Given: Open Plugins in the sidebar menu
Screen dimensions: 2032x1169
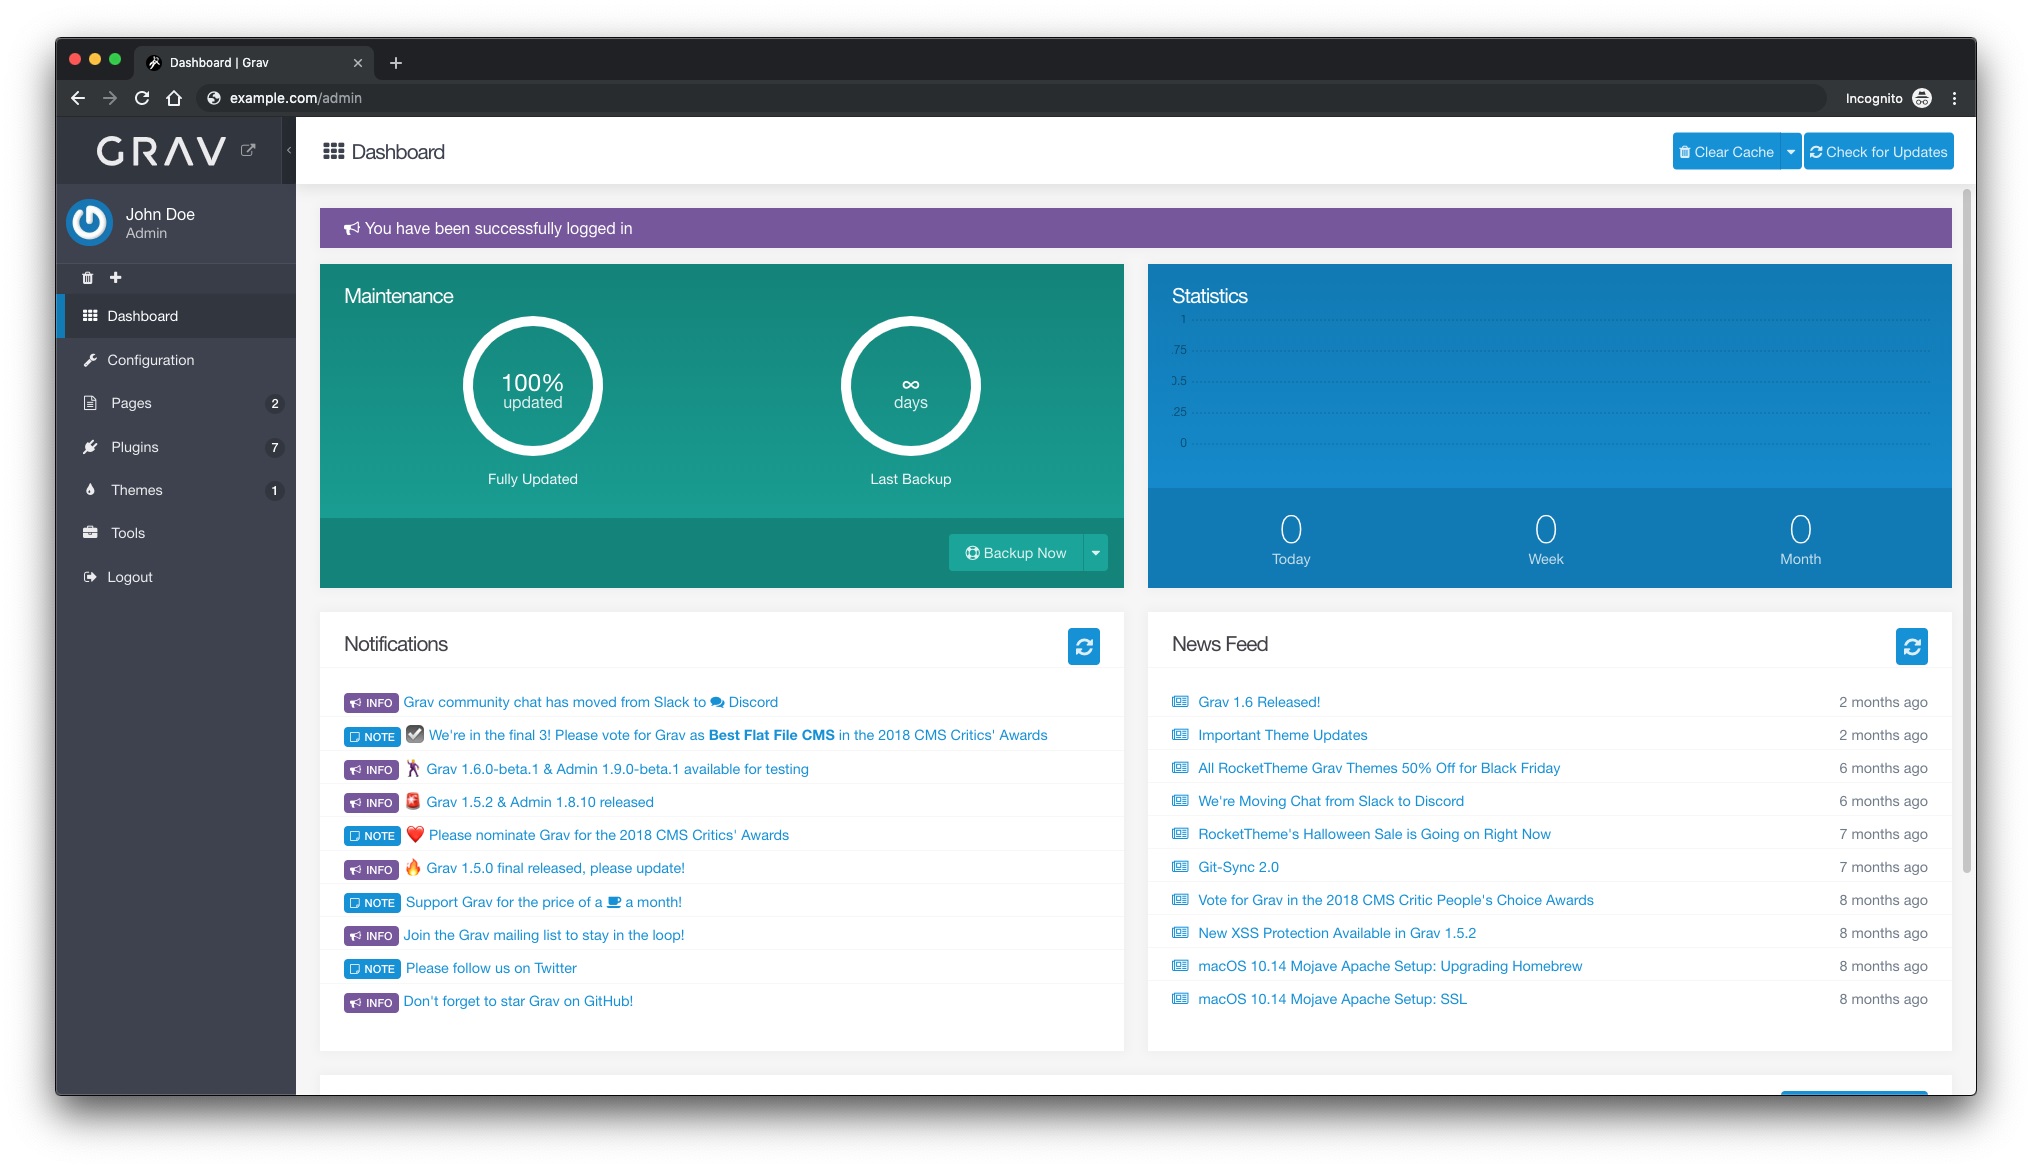Looking at the screenshot, I should 135,447.
